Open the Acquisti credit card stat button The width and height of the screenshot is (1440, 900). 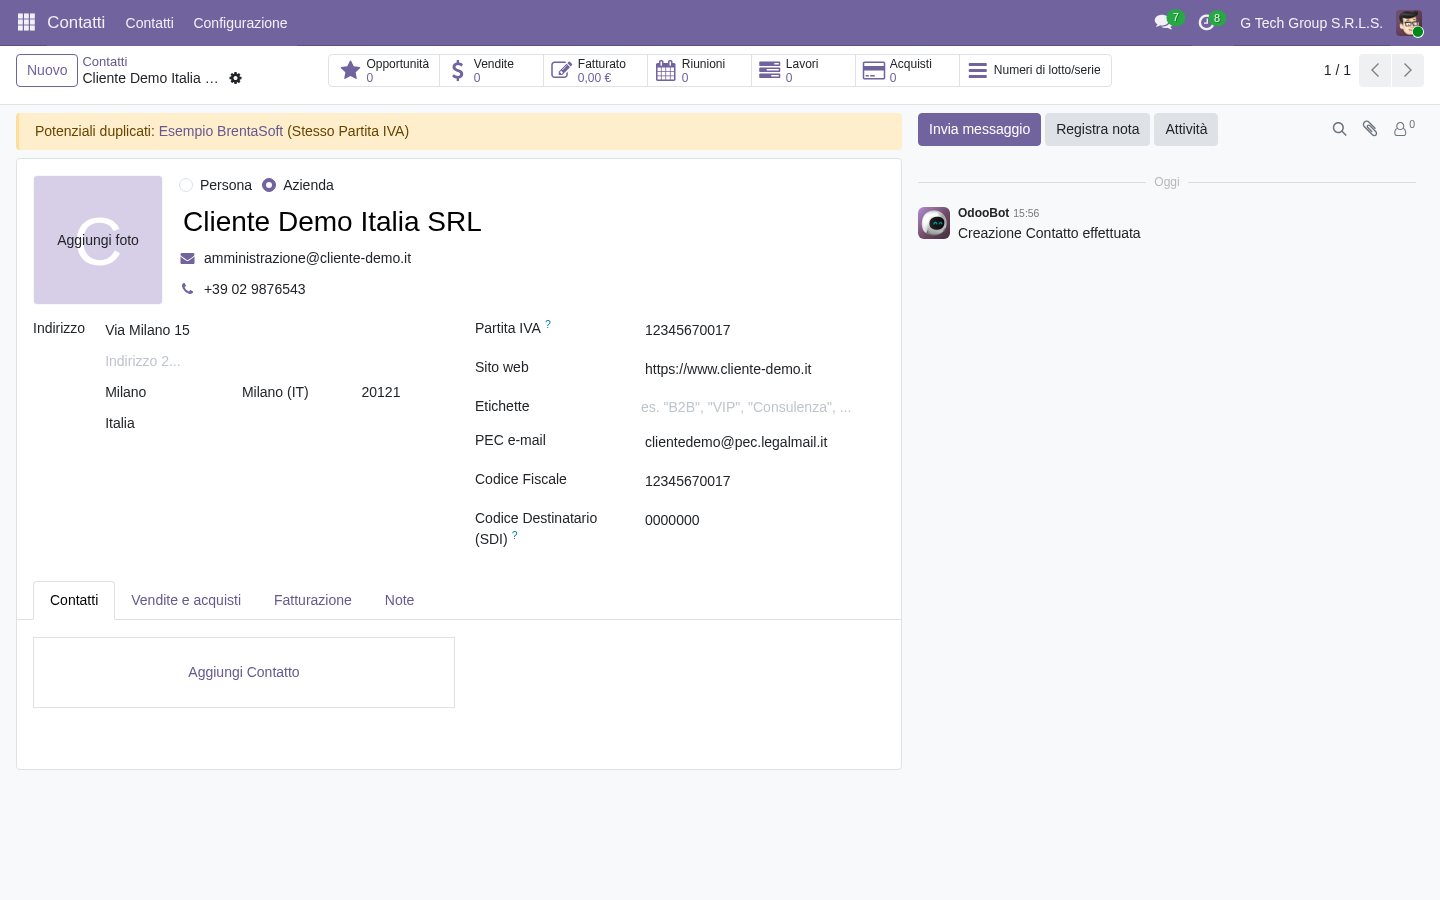pyautogui.click(x=907, y=70)
